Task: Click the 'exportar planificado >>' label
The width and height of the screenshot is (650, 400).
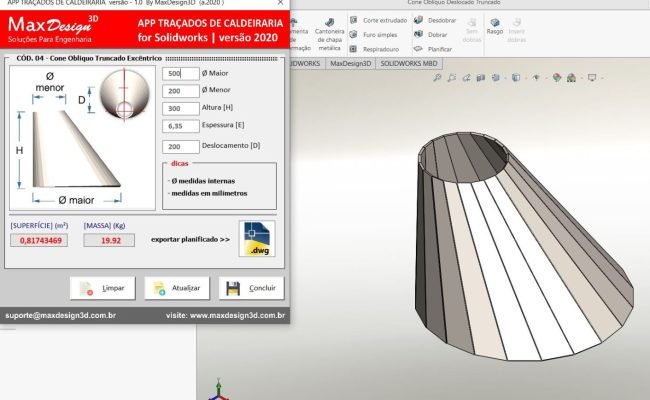Action: pos(190,240)
